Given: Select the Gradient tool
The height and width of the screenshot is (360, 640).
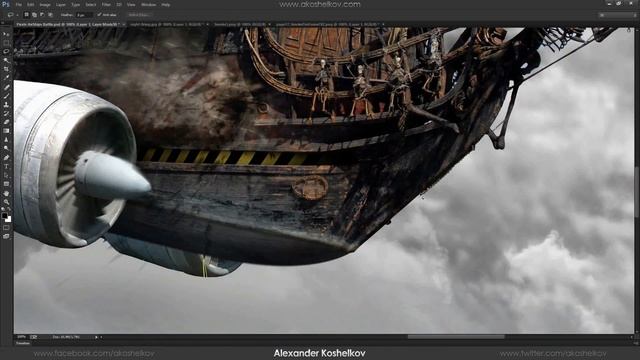Looking at the screenshot, I should (x=6, y=131).
